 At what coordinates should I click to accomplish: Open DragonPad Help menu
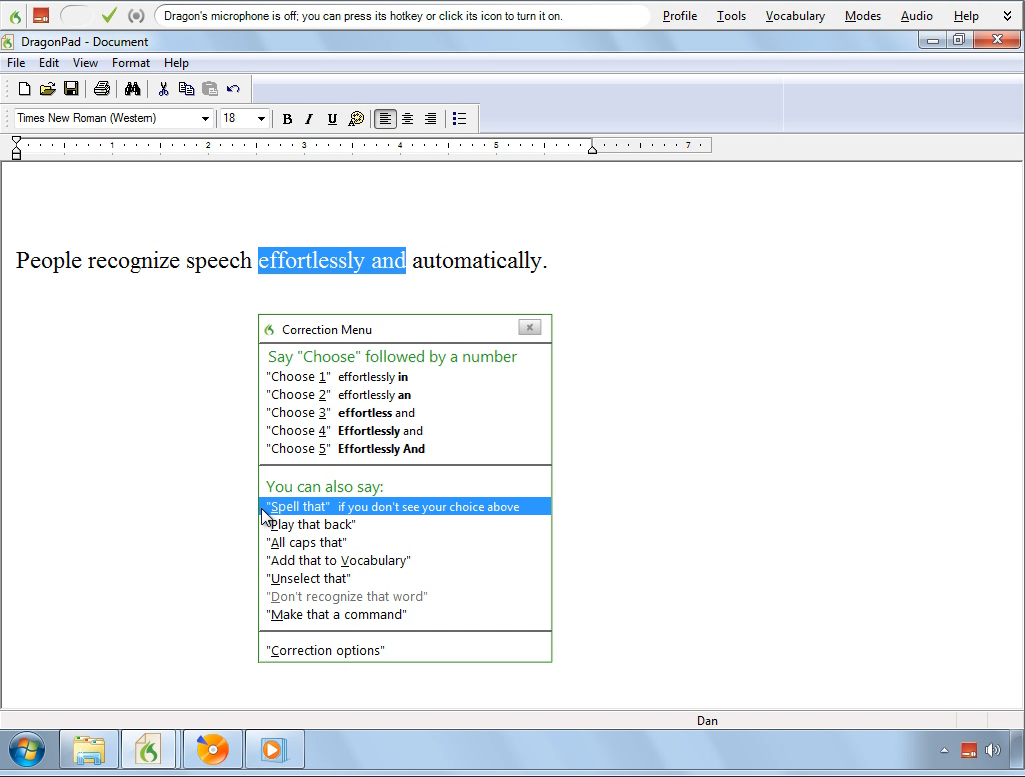pyautogui.click(x=176, y=63)
